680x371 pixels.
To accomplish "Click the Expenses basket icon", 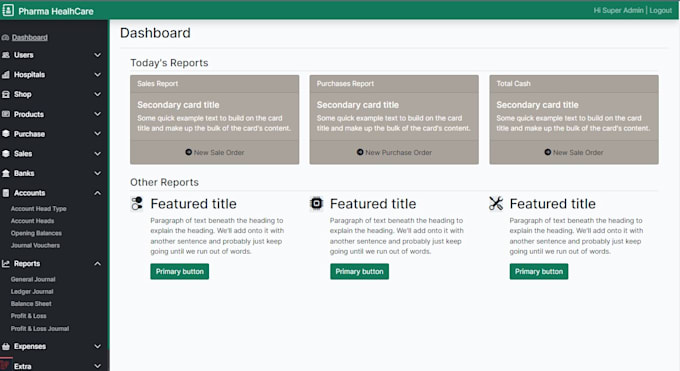I will (x=6, y=346).
